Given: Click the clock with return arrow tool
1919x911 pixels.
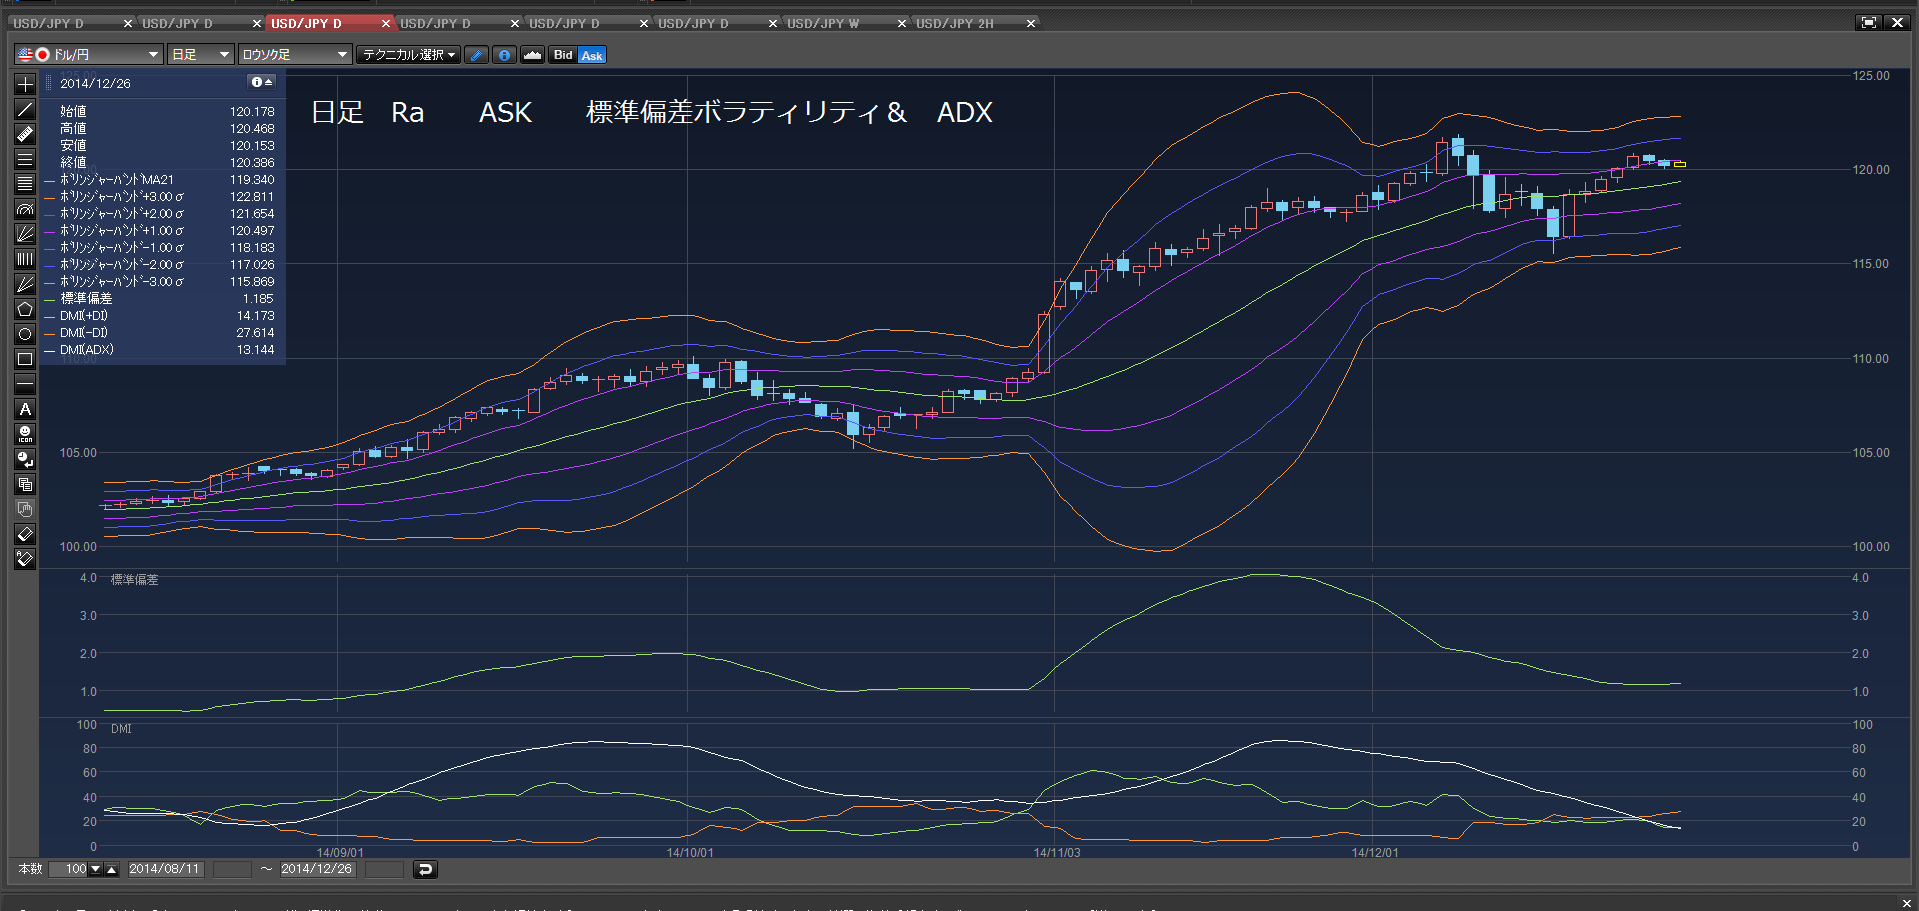Looking at the screenshot, I should [x=25, y=460].
